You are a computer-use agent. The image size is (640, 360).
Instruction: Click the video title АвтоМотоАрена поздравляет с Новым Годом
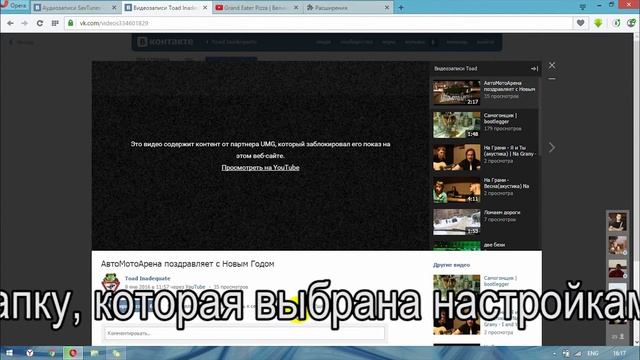pos(187,264)
